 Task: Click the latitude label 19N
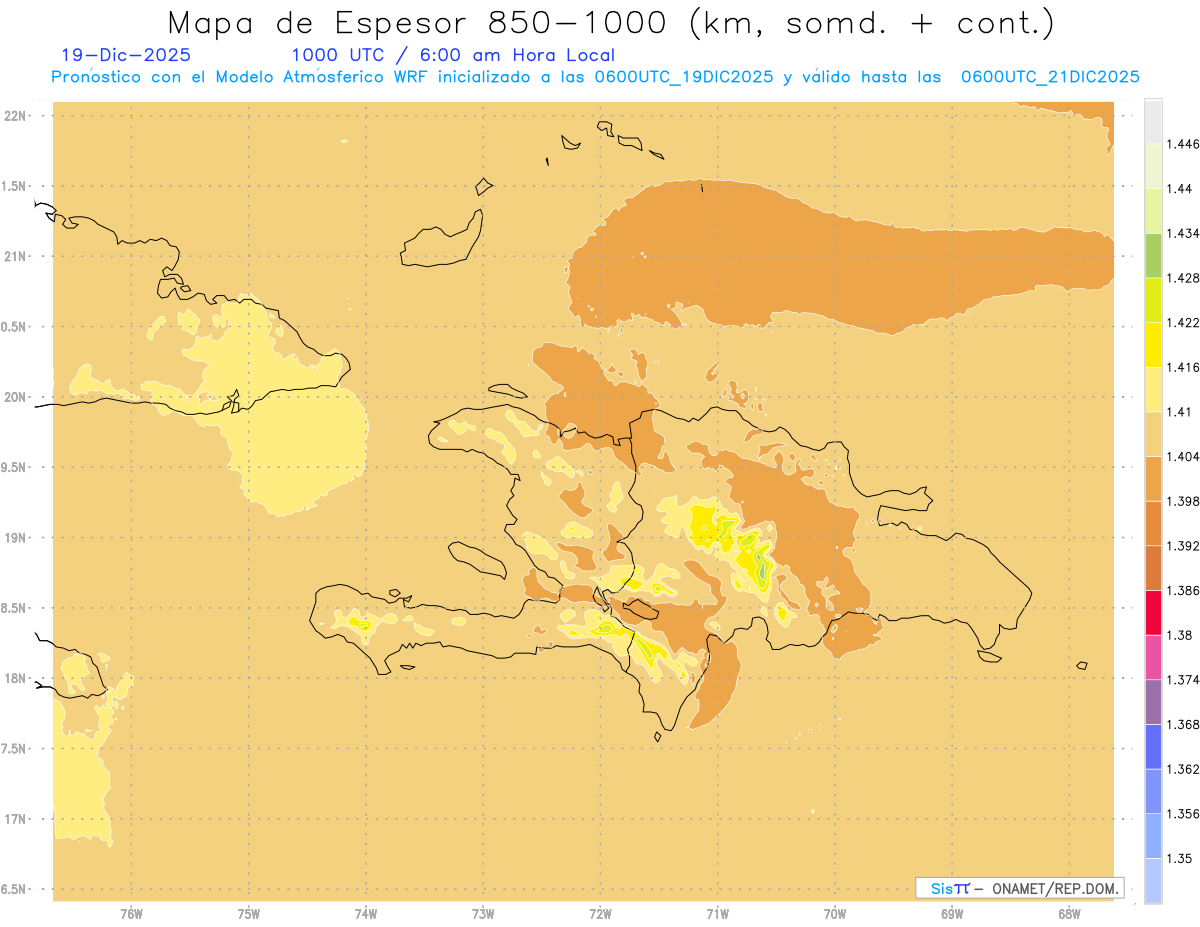tap(15, 538)
